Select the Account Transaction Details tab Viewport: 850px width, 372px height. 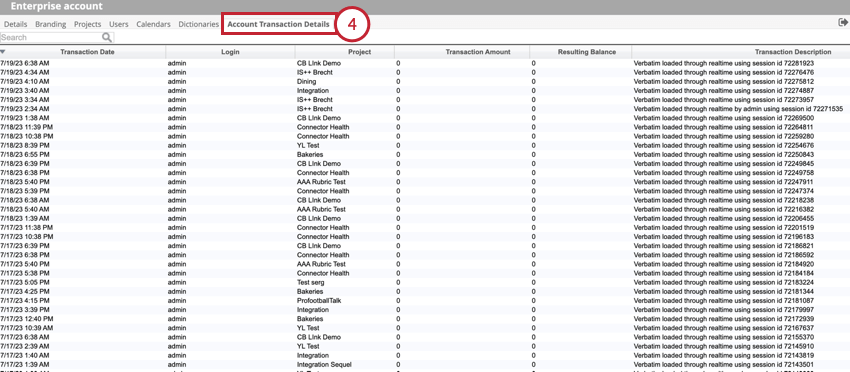pyautogui.click(x=278, y=24)
